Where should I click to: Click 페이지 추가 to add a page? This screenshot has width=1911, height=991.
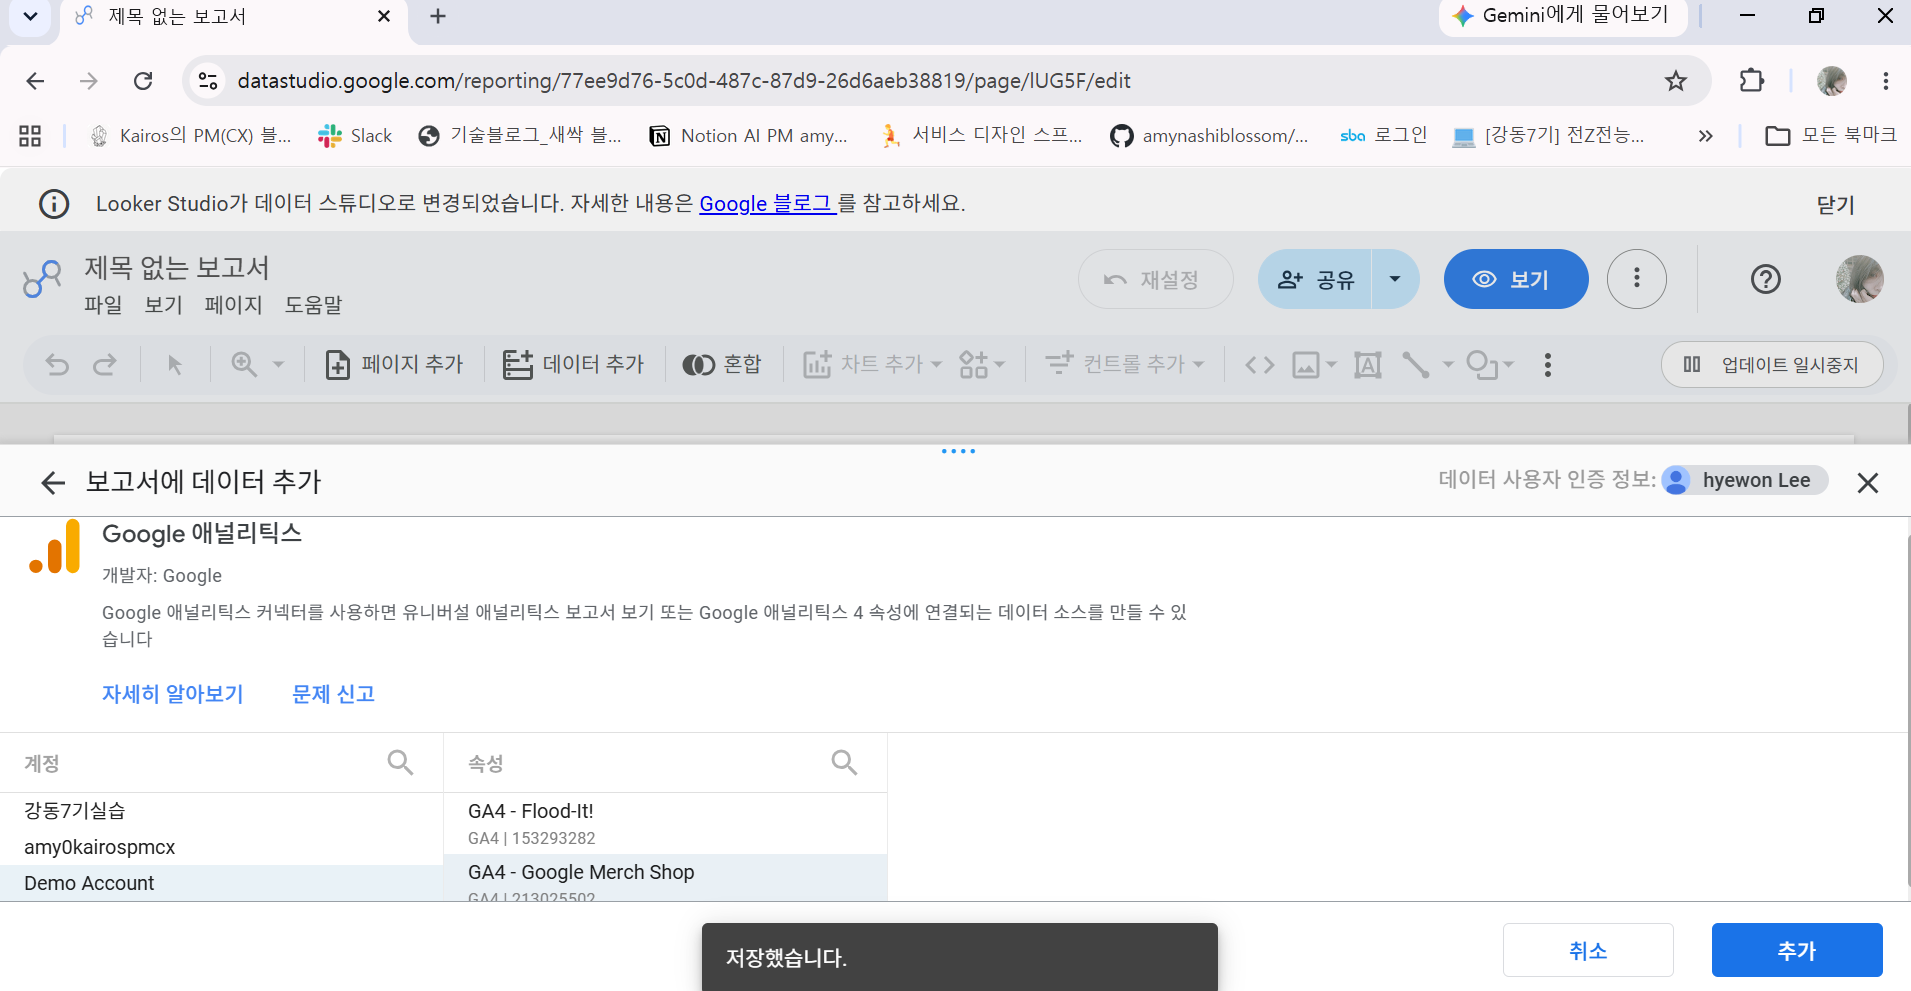(x=395, y=365)
